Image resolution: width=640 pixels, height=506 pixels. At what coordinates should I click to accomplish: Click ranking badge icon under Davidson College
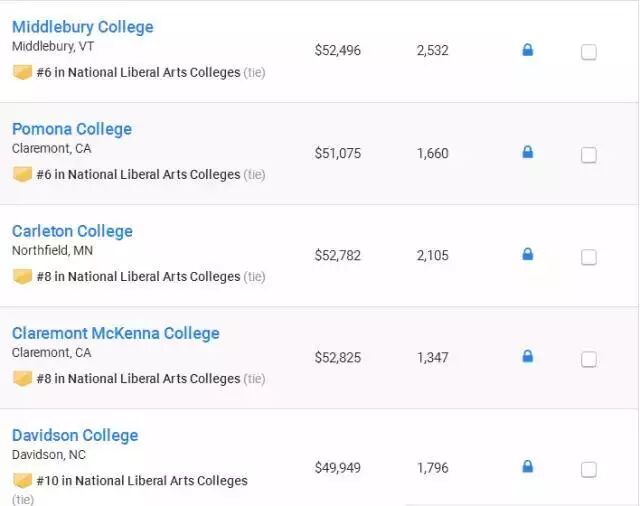pos(22,480)
